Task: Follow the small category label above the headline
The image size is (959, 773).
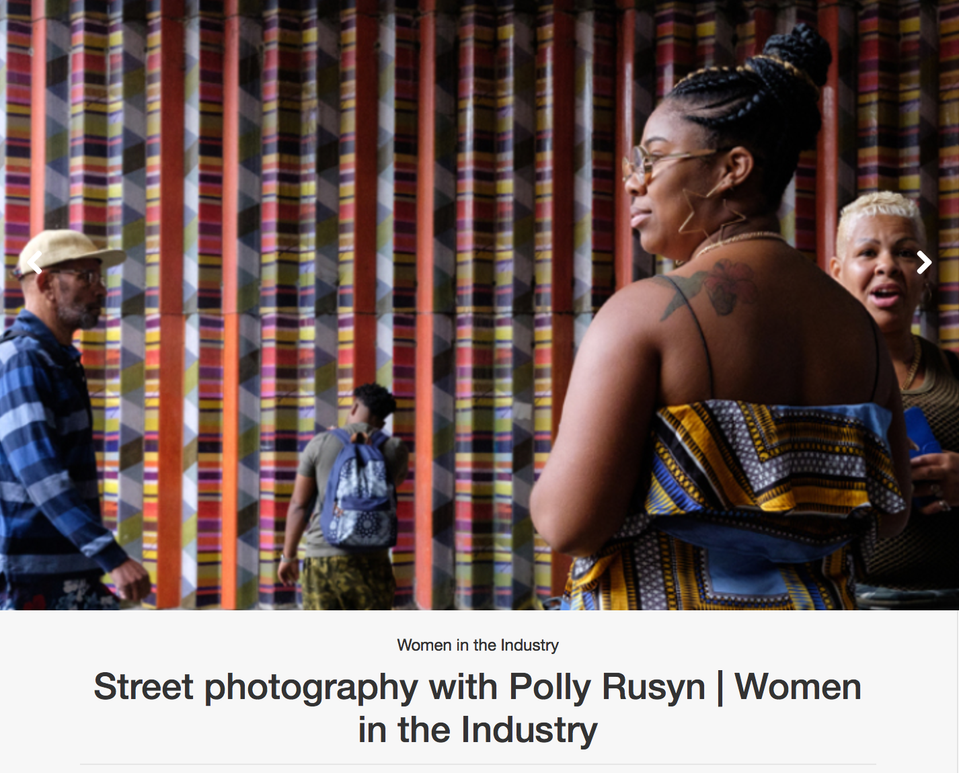Action: [x=478, y=645]
